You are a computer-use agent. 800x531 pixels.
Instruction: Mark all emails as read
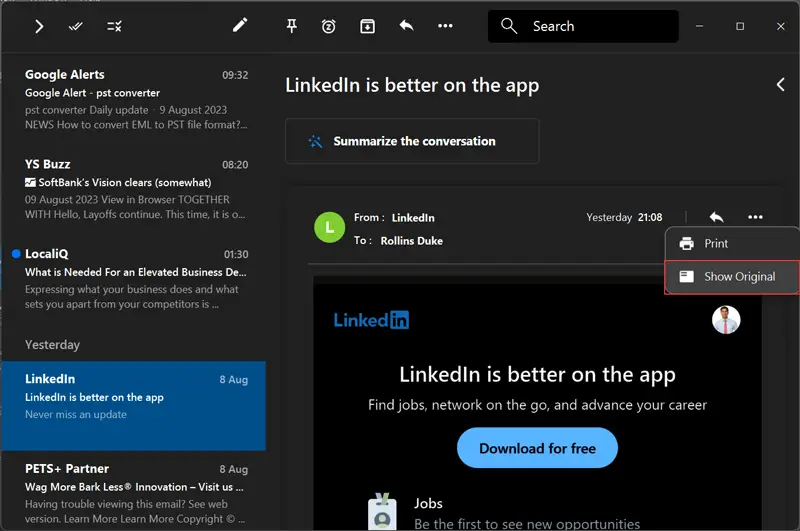pyautogui.click(x=76, y=26)
